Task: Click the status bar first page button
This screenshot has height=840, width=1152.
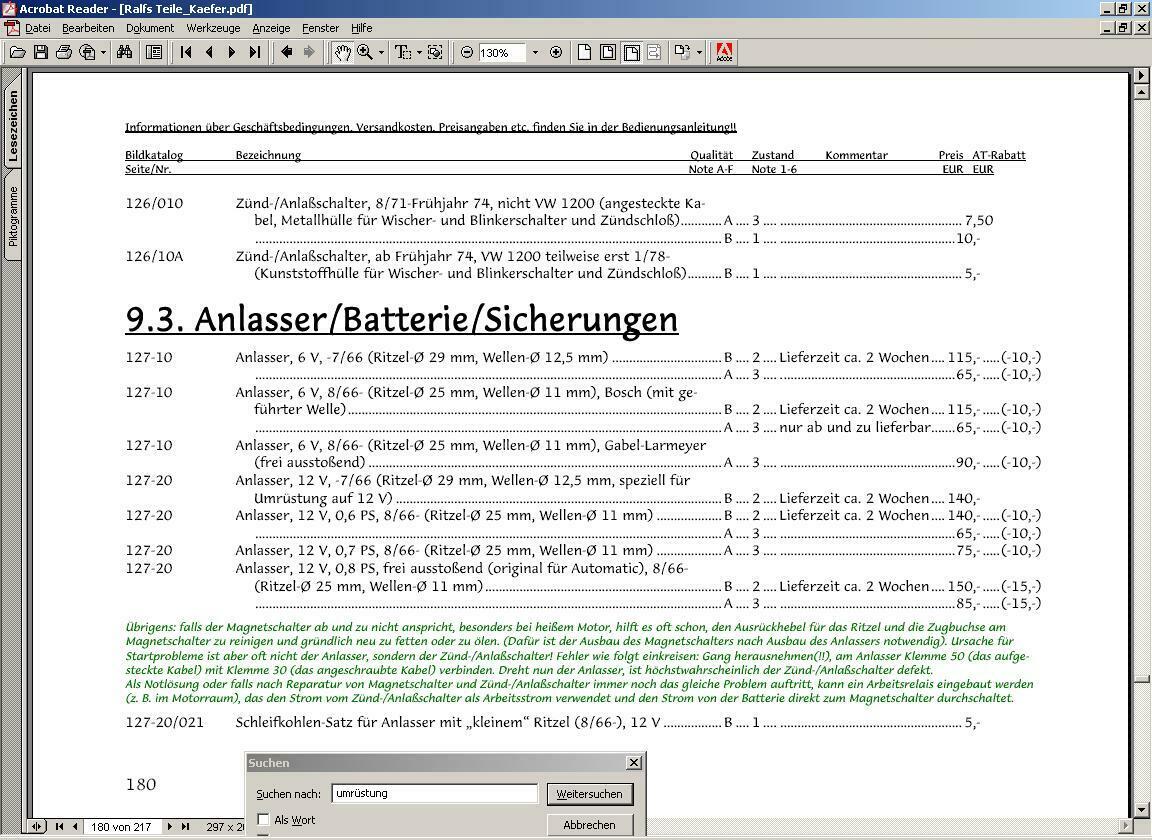Action: click(60, 827)
